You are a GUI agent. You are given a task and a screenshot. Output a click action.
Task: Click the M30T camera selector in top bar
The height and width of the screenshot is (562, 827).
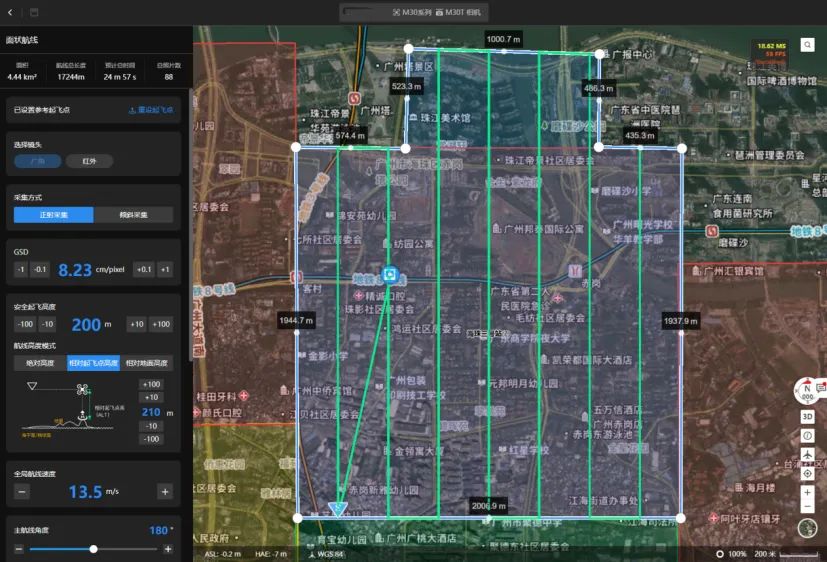458,12
